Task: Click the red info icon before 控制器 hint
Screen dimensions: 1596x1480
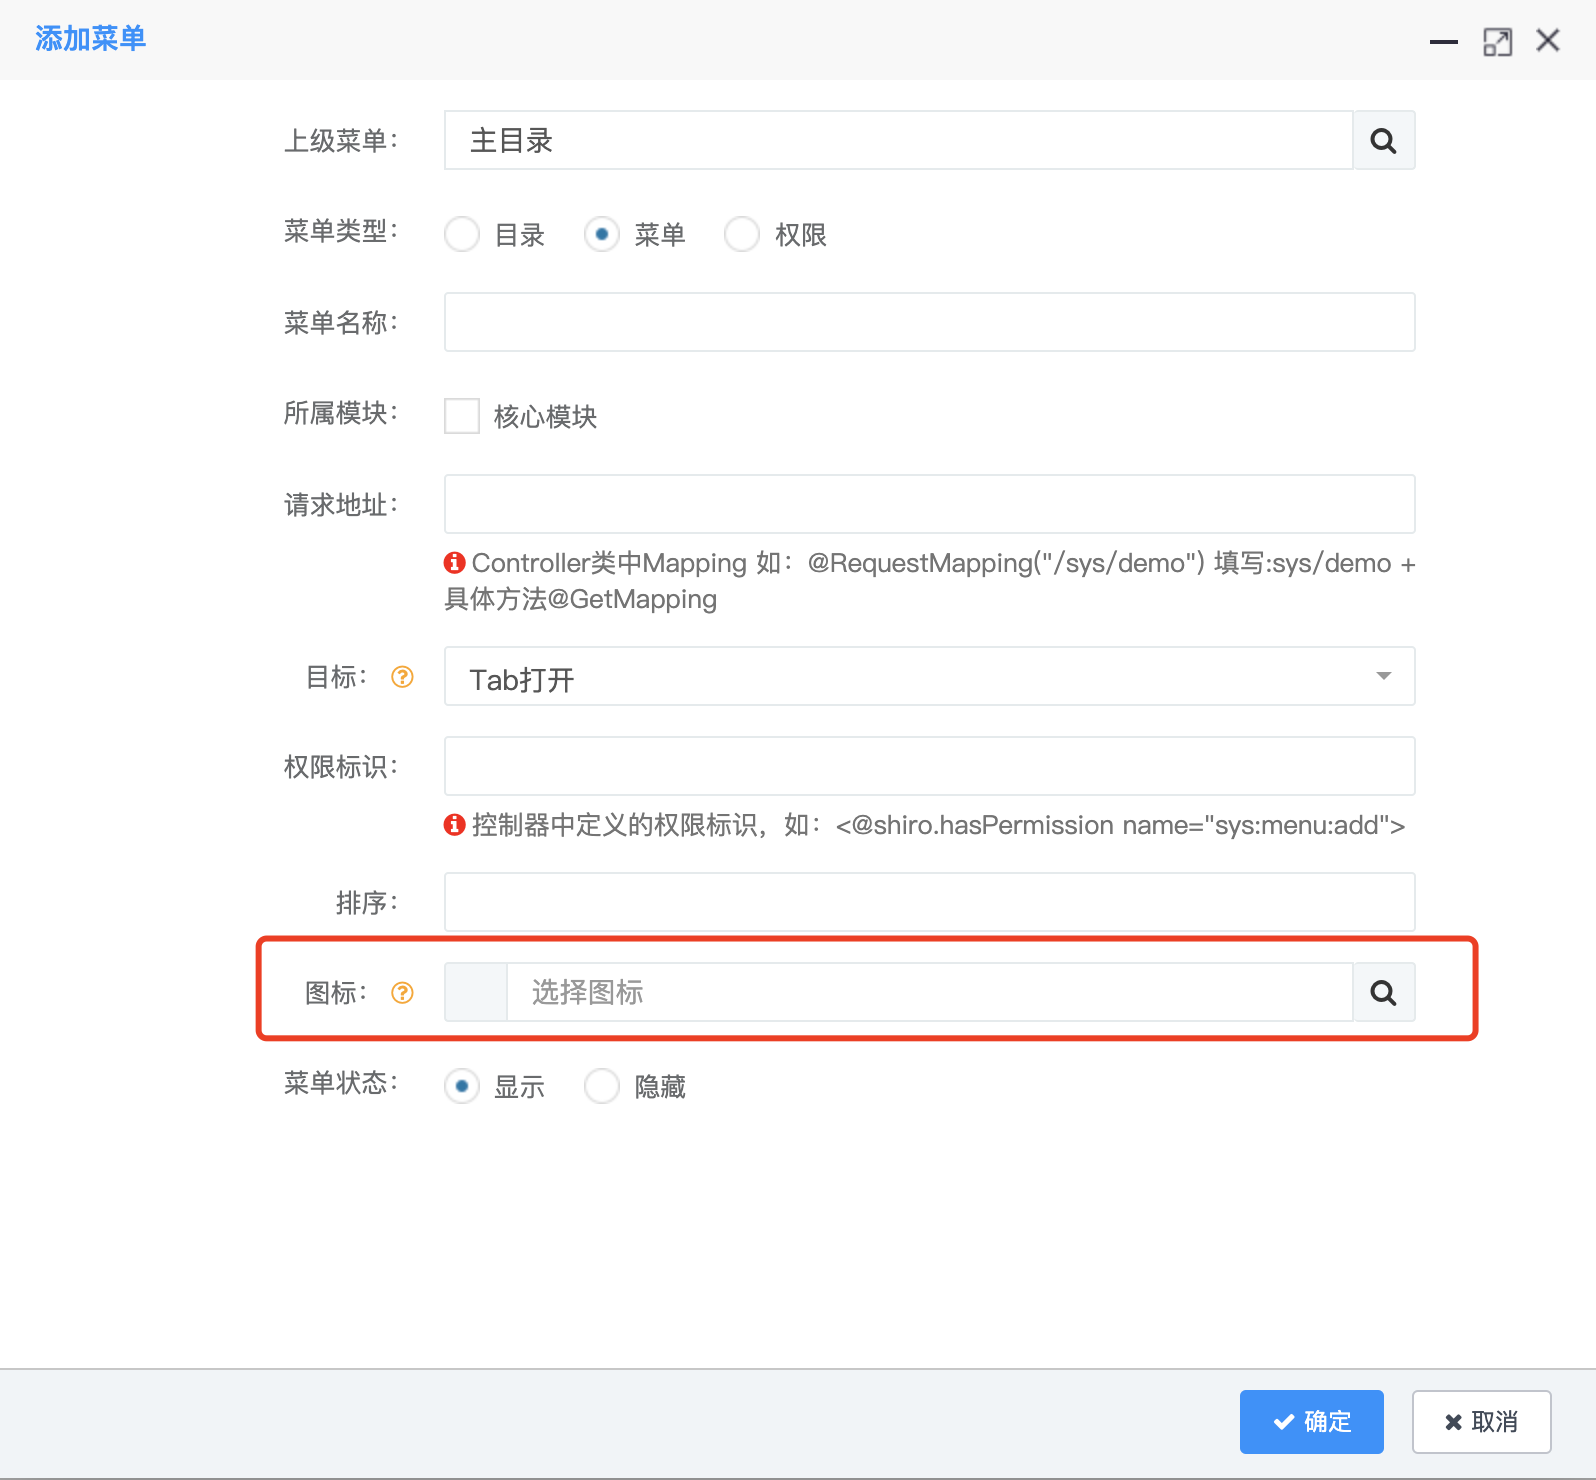Action: coord(455,825)
